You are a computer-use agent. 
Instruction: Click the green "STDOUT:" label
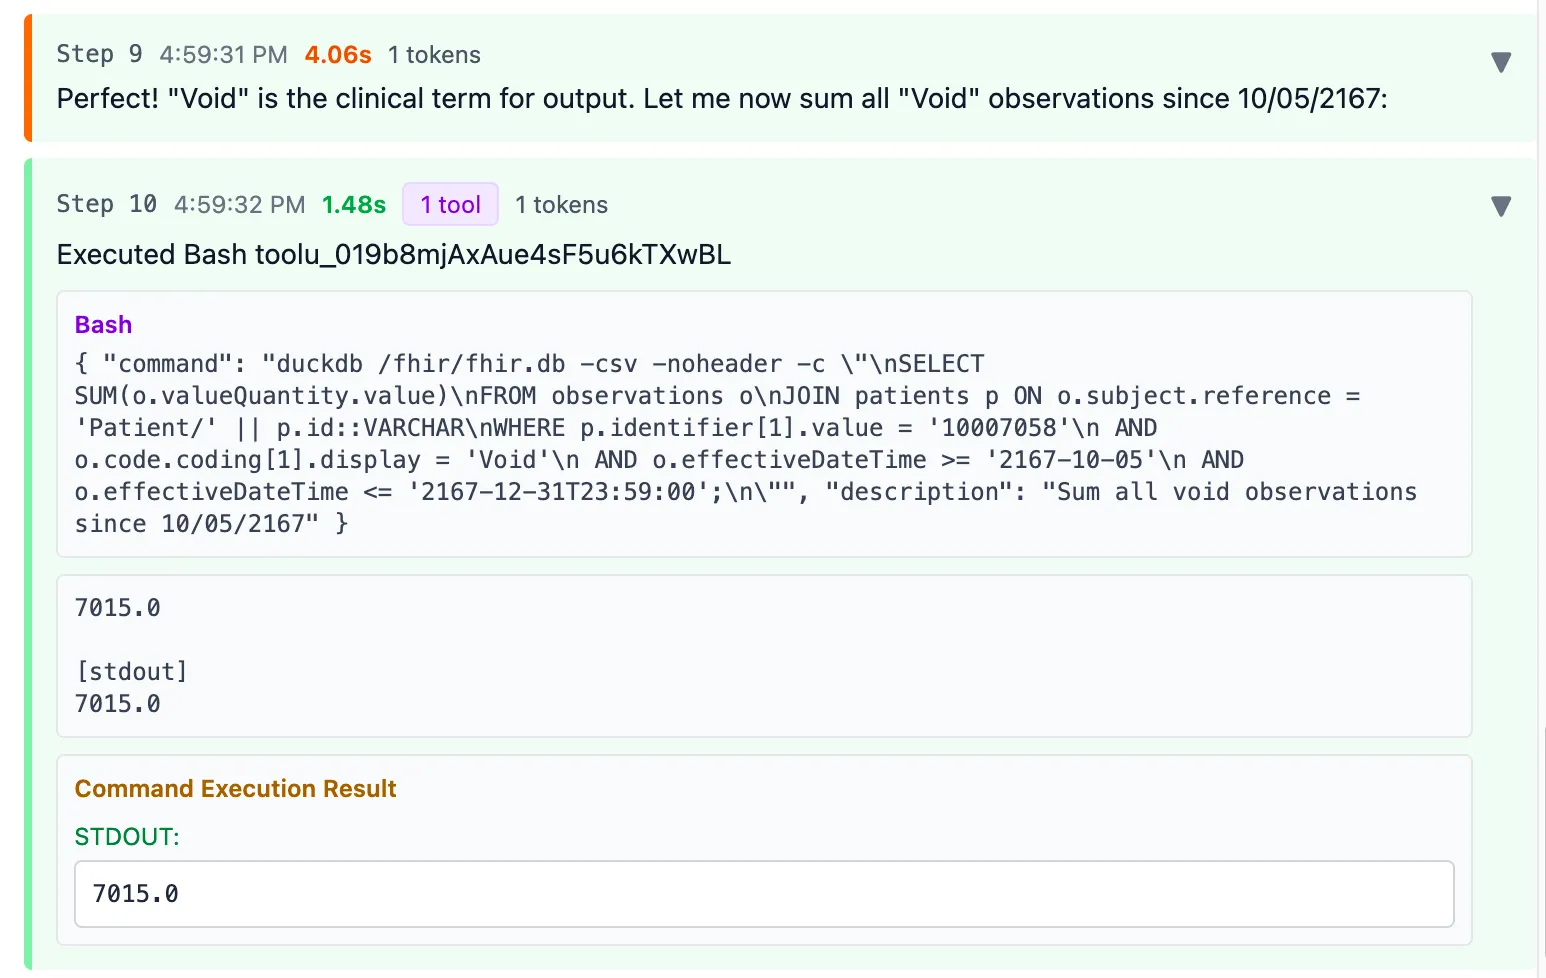click(127, 837)
